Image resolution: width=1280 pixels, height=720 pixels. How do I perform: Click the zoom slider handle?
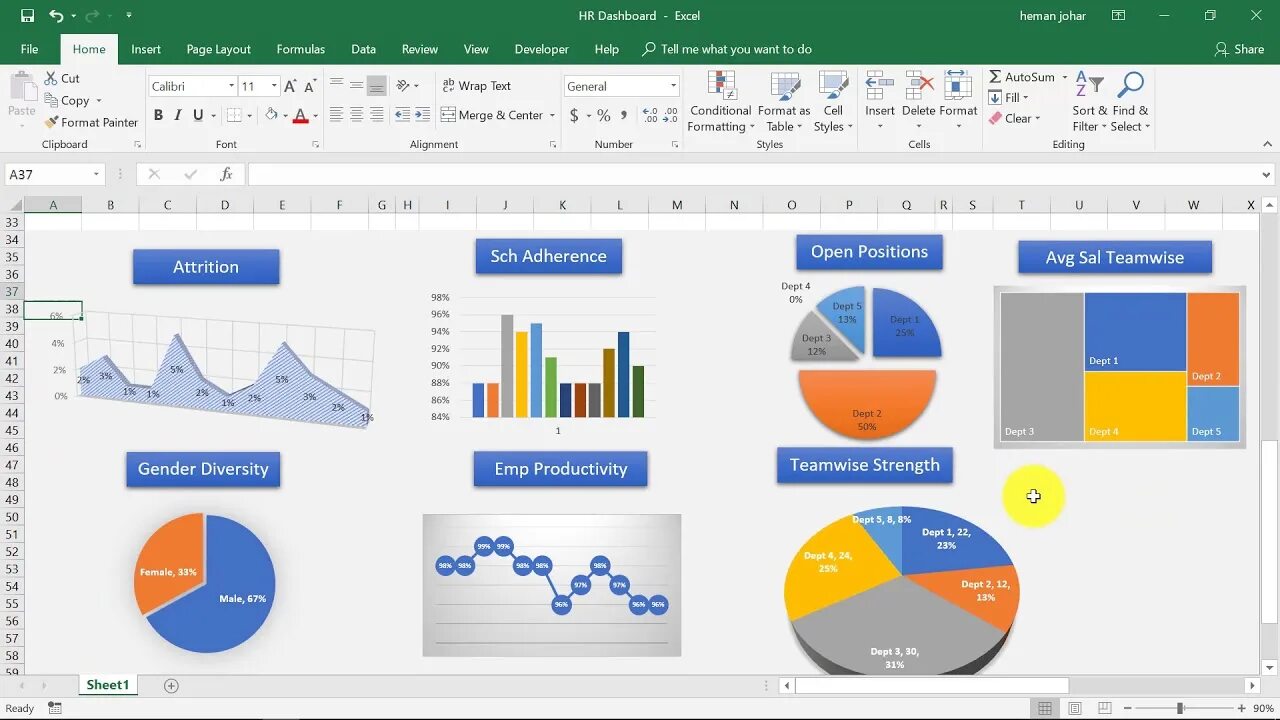coord(1180,708)
